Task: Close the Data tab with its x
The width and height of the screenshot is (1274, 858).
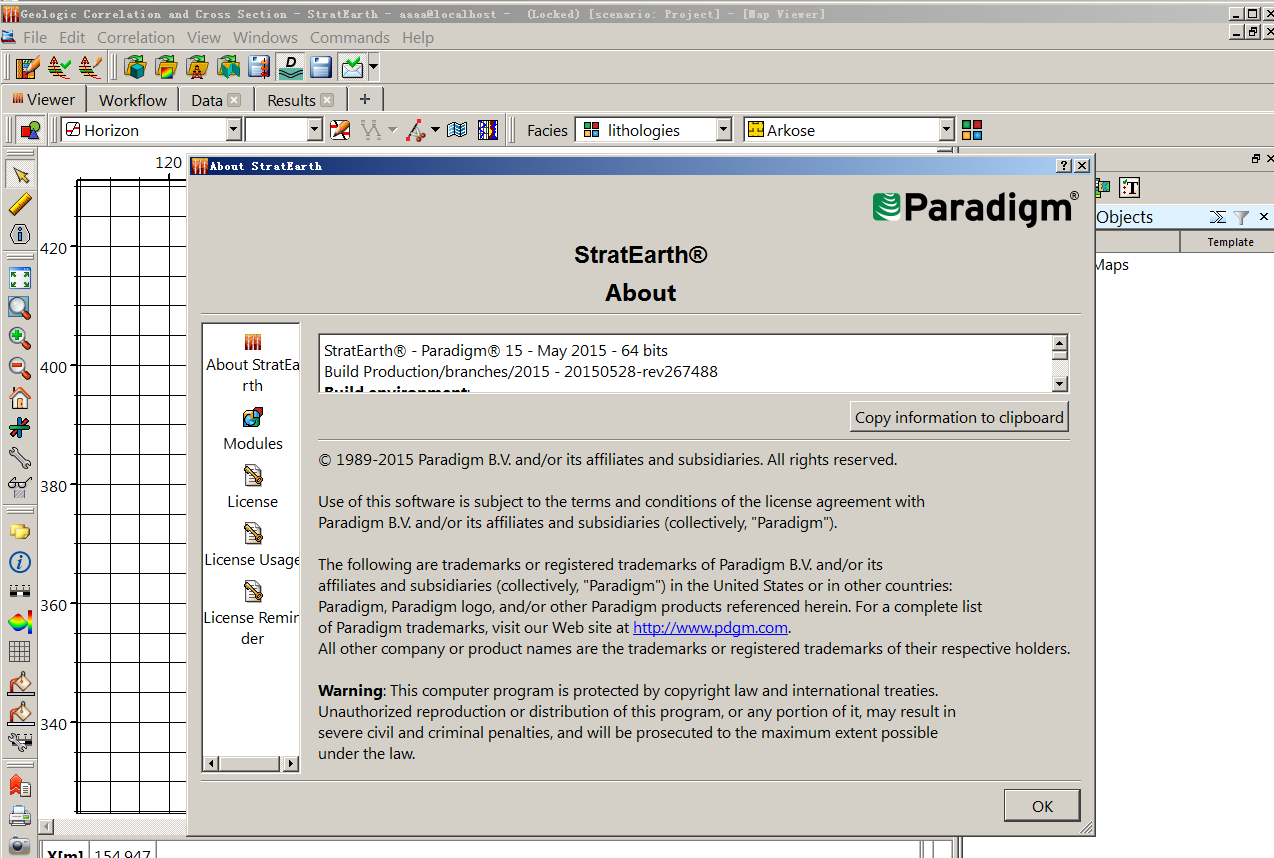Action: pos(234,100)
